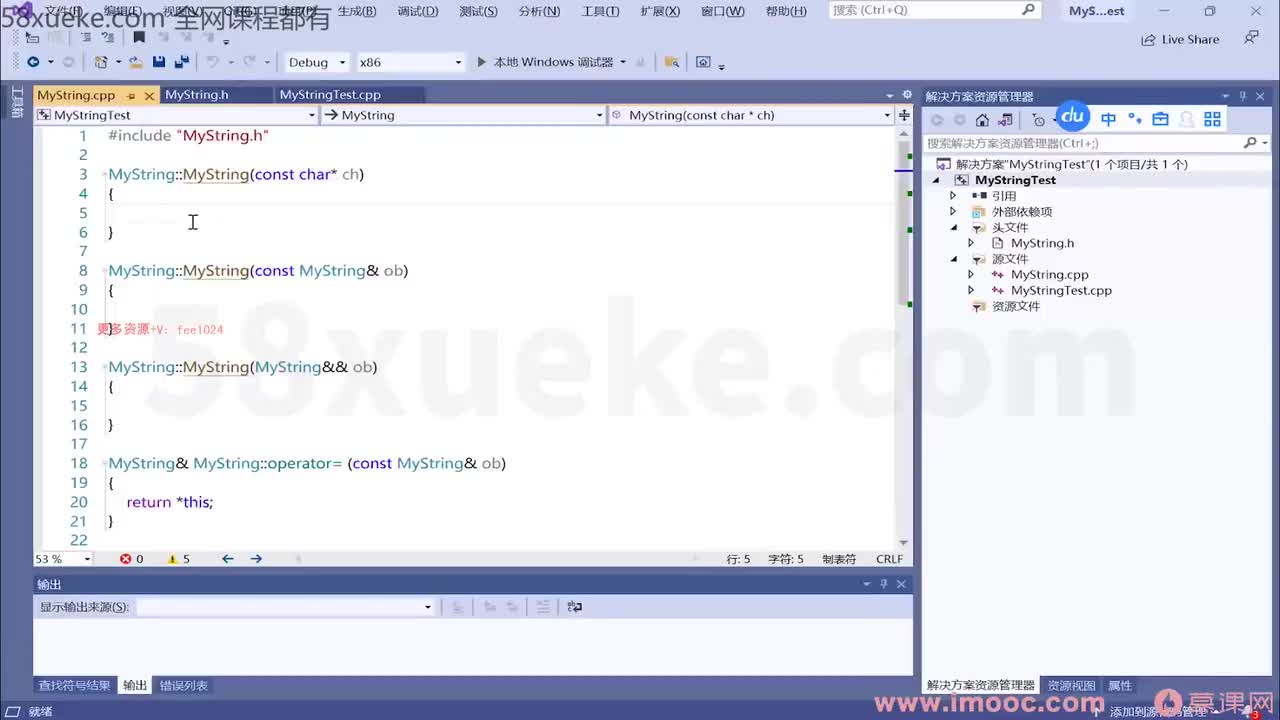Viewport: 1280px width, 720px height.
Task: Click the Navigate Backward arrow in toolbar
Action: click(32, 62)
